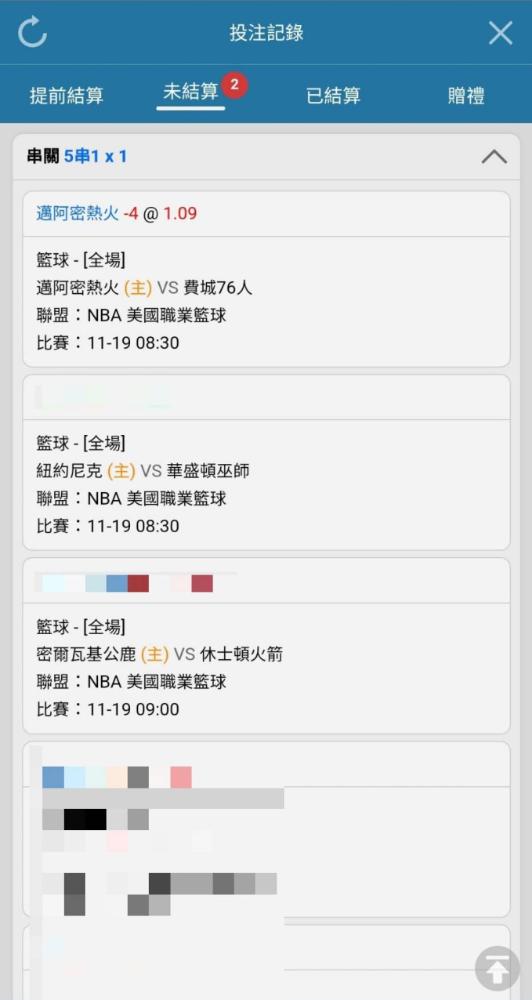Open the 已結算 tab

(333, 96)
